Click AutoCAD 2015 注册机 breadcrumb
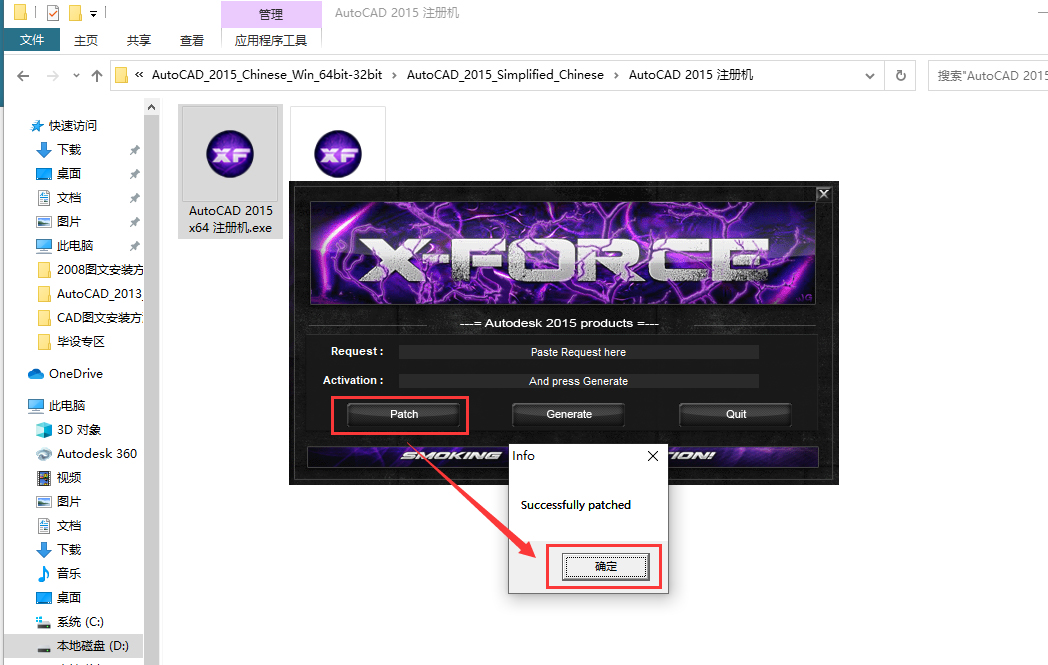Image resolution: width=1048 pixels, height=665 pixels. click(x=691, y=75)
